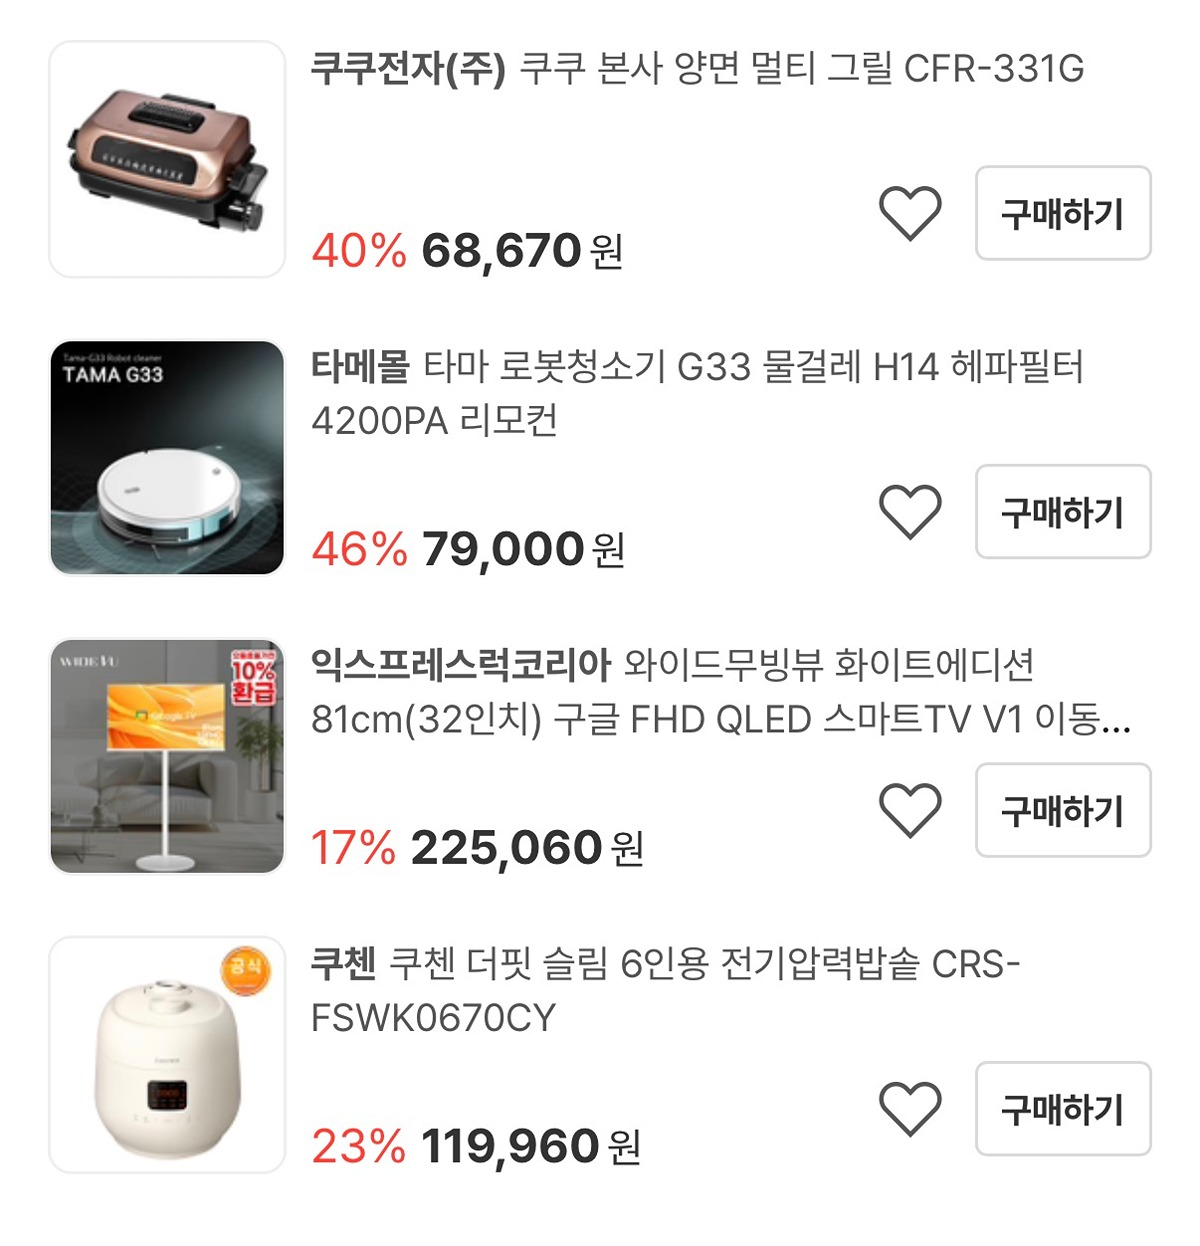
Task: Open white Cuchen rice cooker thumbnail
Action: click(x=167, y=1055)
